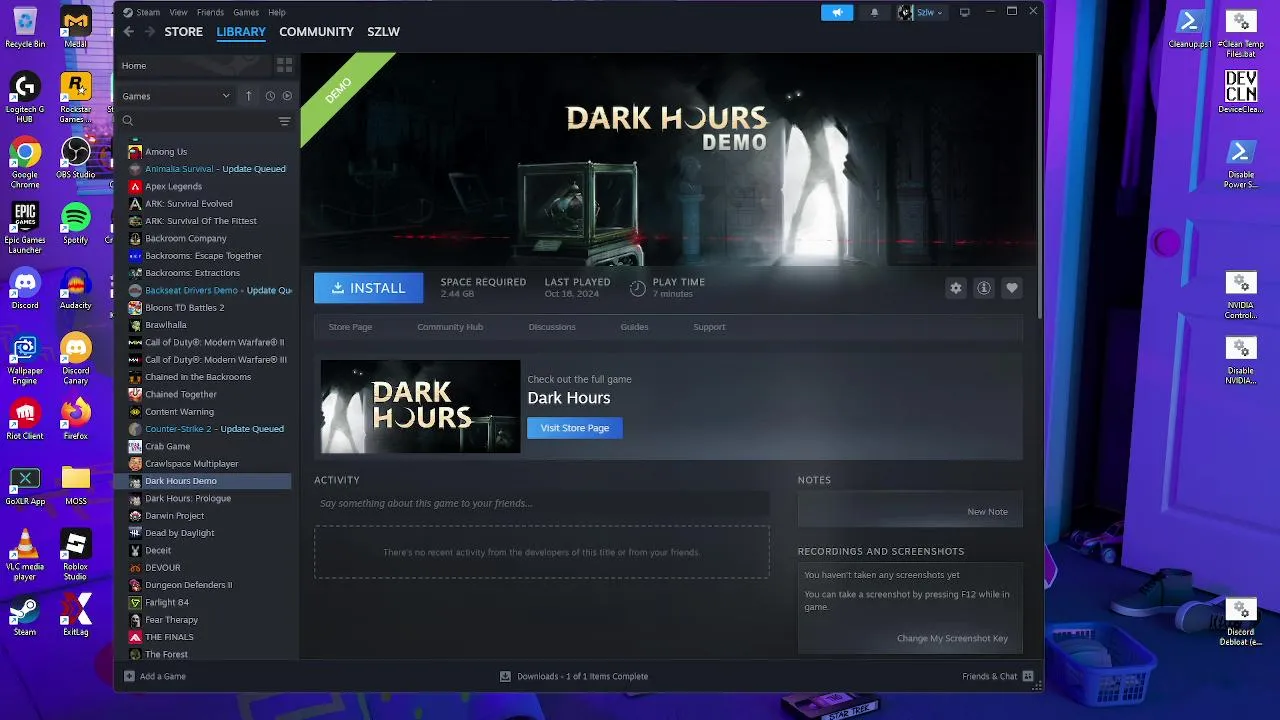Image resolution: width=1280 pixels, height=720 pixels.
Task: Open the Discussions link
Action: 552,327
